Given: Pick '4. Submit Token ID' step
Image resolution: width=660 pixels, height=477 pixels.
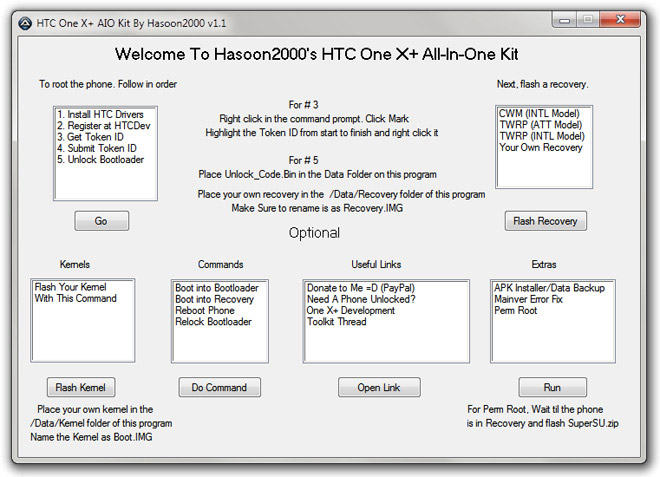Looking at the screenshot, I should tap(97, 148).
